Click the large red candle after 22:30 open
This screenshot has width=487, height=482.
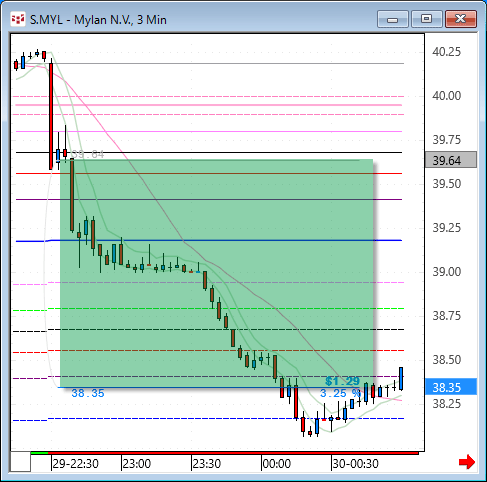tap(51, 116)
